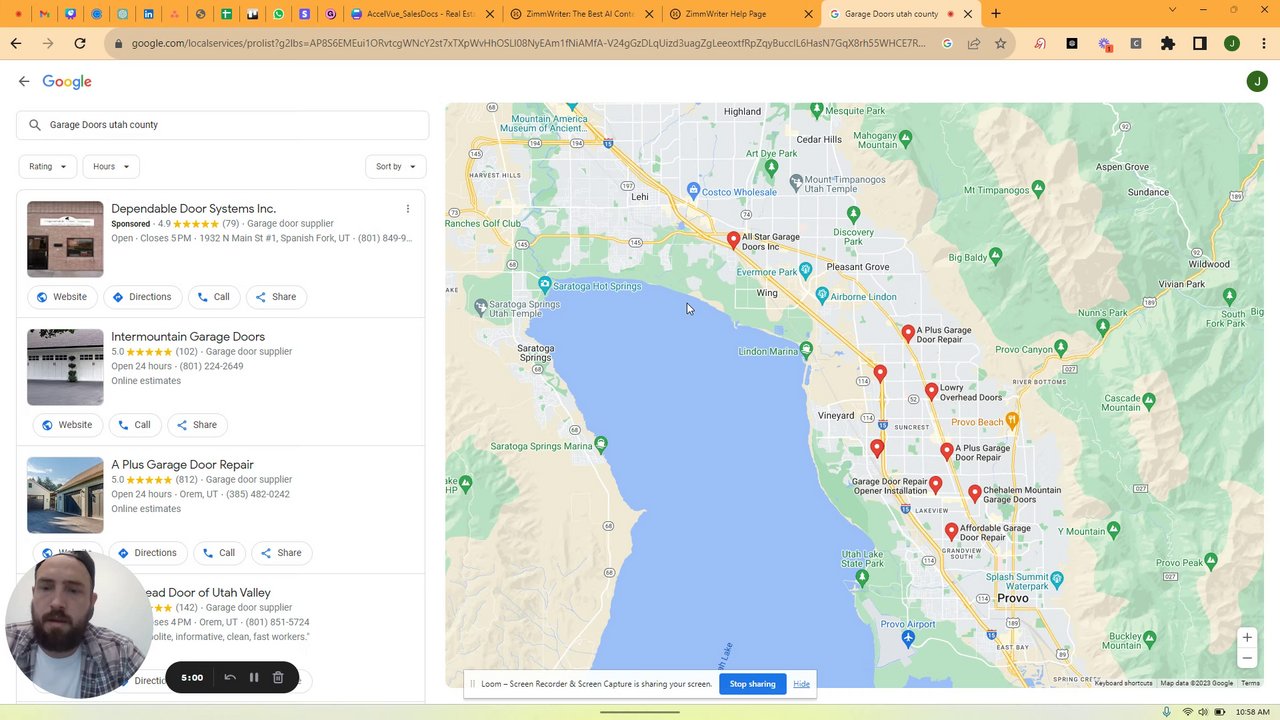Open the A Plus Garage Door Repair photo thumbnail

(x=65, y=495)
